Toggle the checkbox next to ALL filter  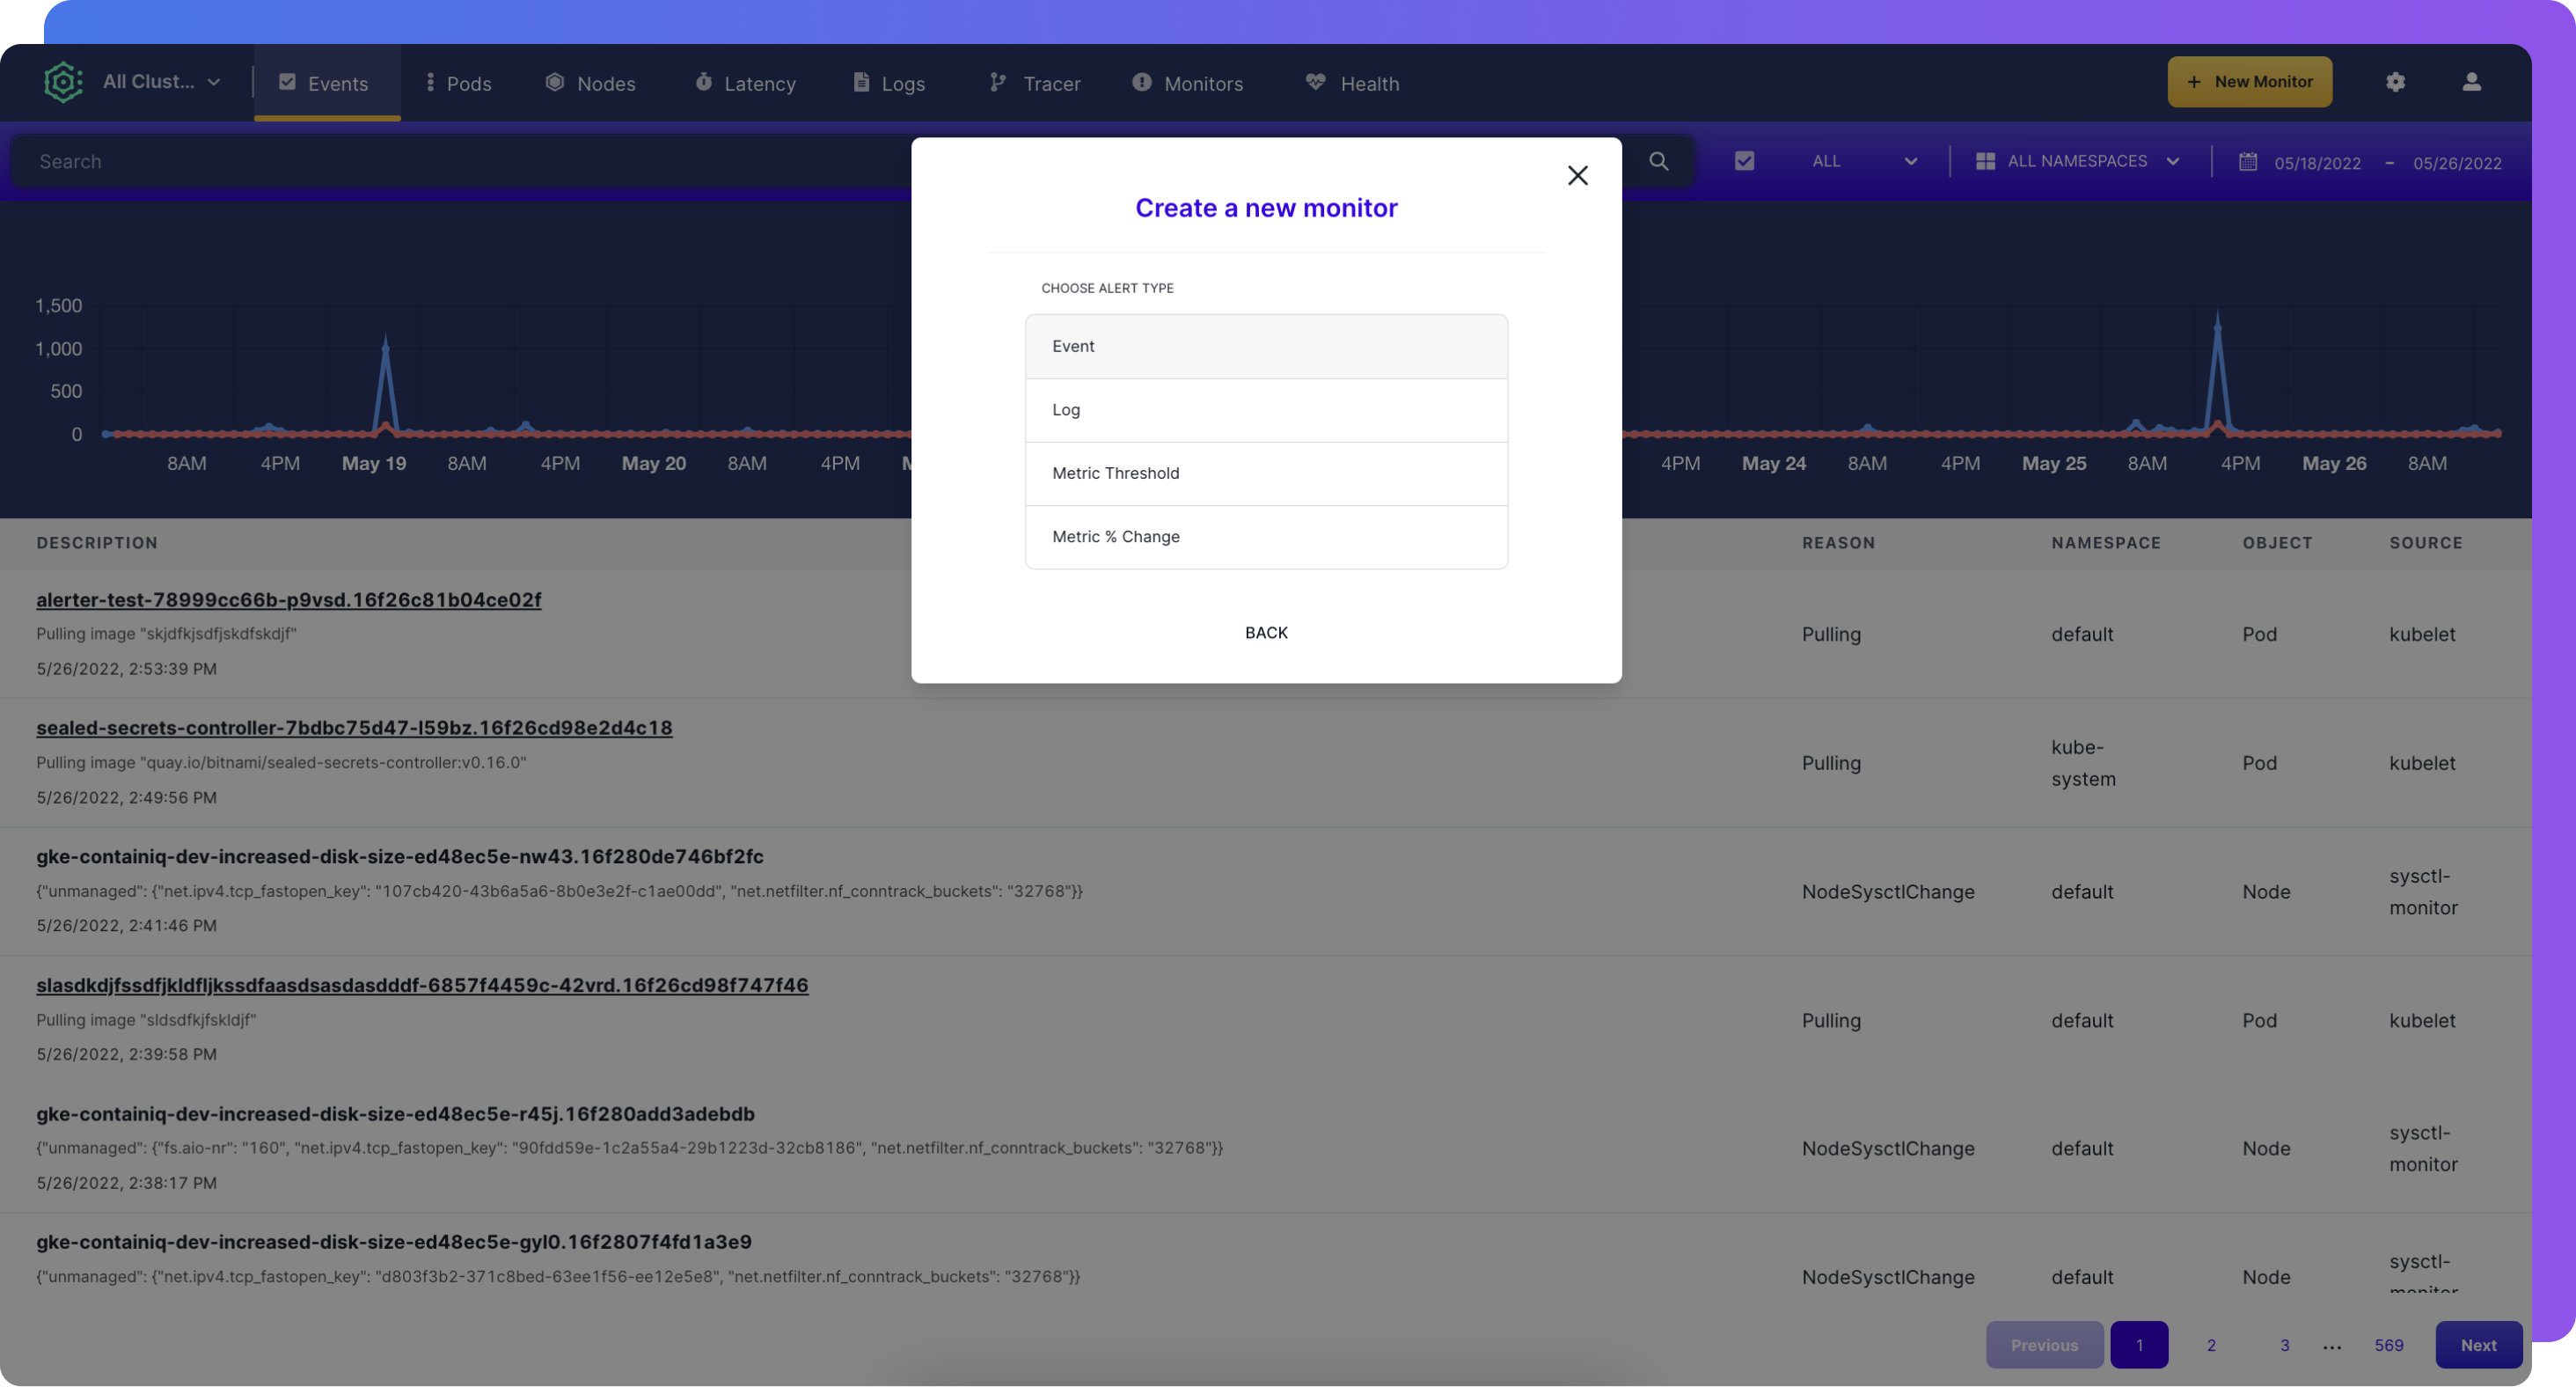(1744, 161)
